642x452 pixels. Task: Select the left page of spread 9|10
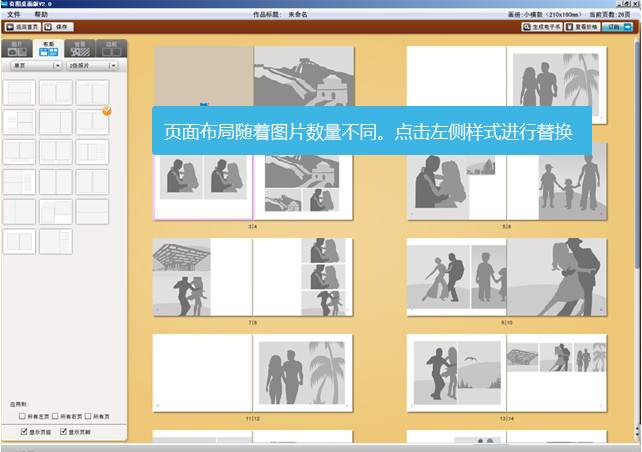[x=457, y=277]
